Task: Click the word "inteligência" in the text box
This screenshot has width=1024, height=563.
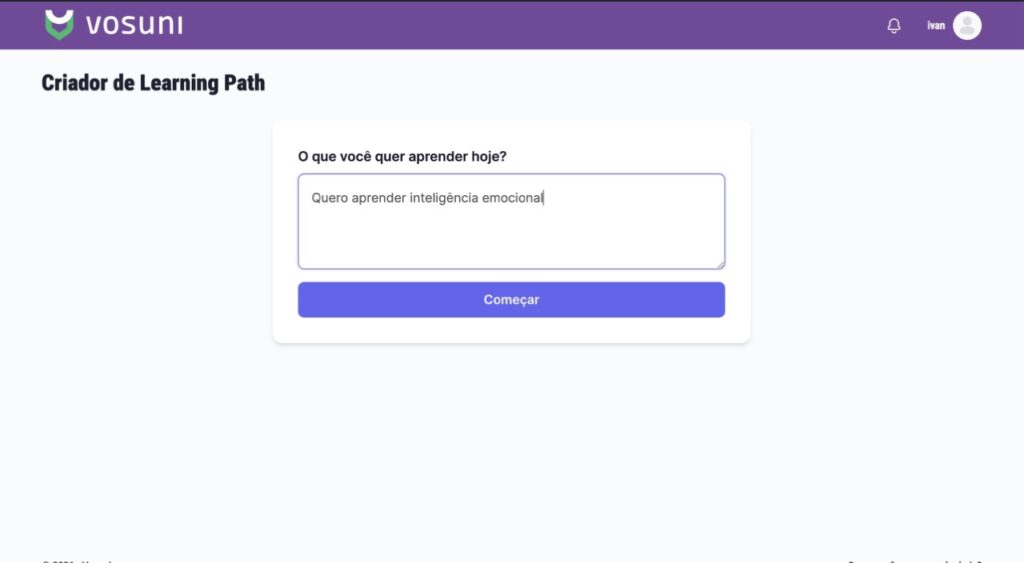Action: [443, 198]
